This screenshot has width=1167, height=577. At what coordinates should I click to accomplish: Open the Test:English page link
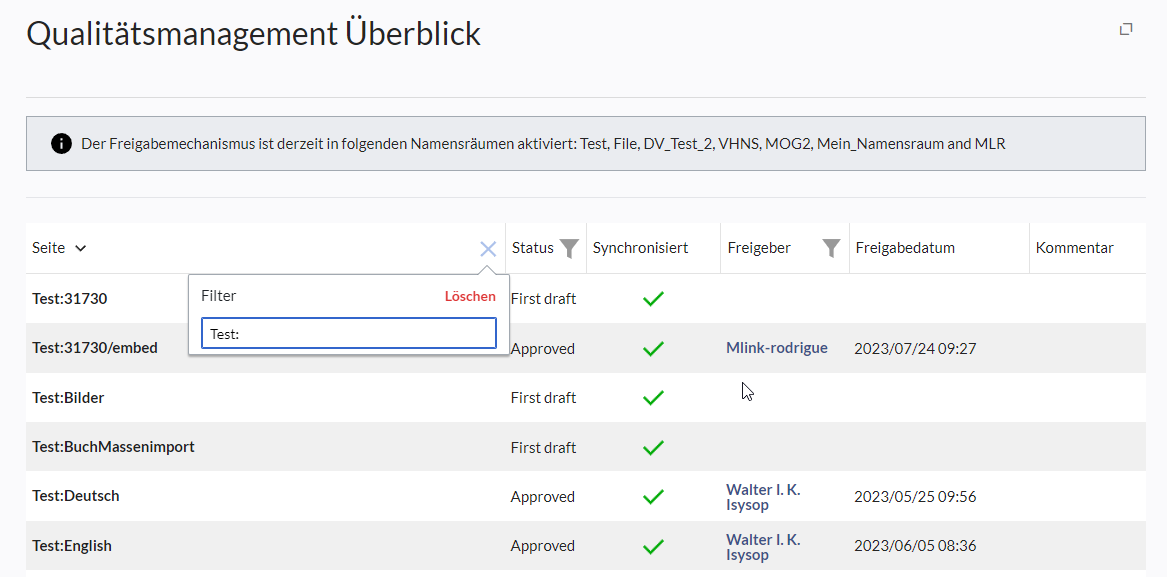(72, 546)
